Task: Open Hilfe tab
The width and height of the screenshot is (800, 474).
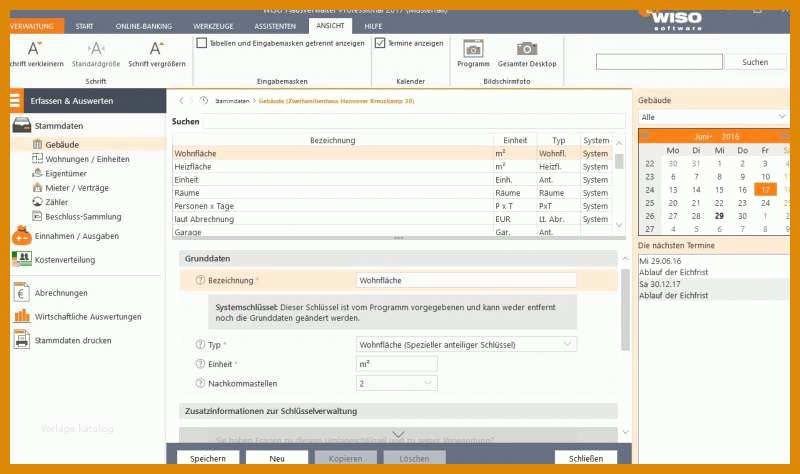Action: pyautogui.click(x=373, y=26)
